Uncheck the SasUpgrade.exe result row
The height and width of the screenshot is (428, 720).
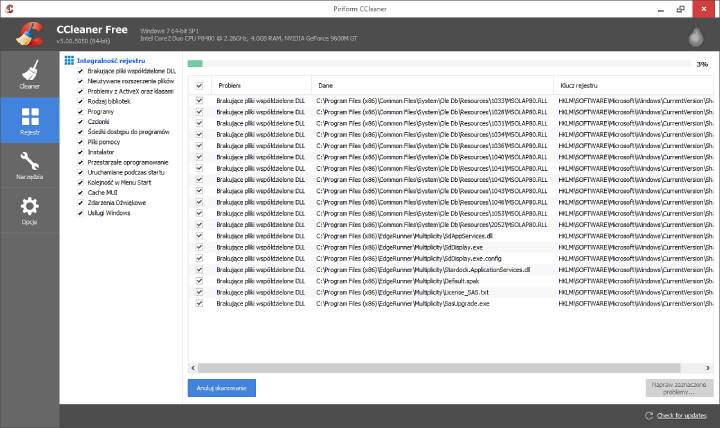coord(199,303)
